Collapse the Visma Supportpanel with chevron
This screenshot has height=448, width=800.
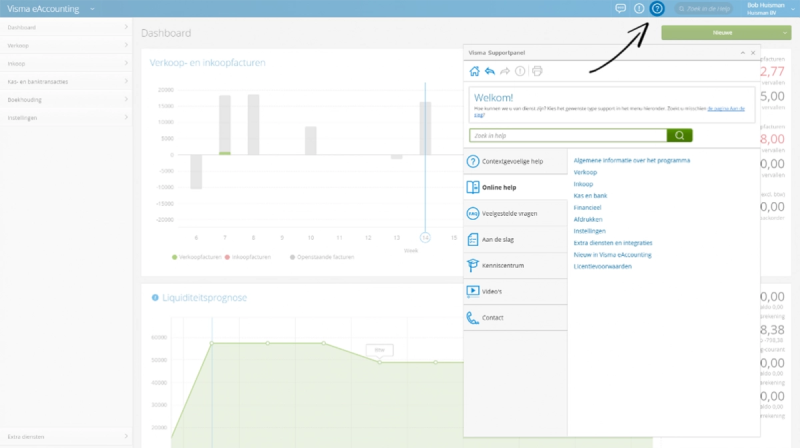[743, 53]
